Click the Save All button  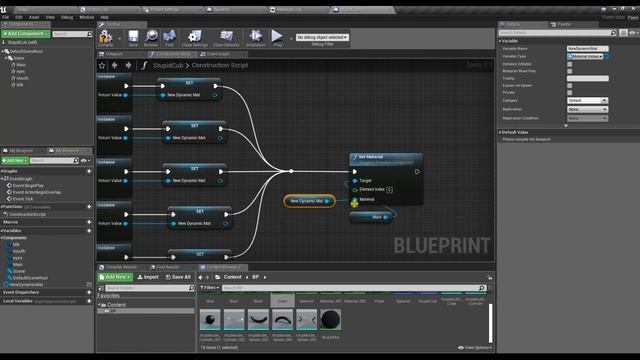tap(178, 277)
